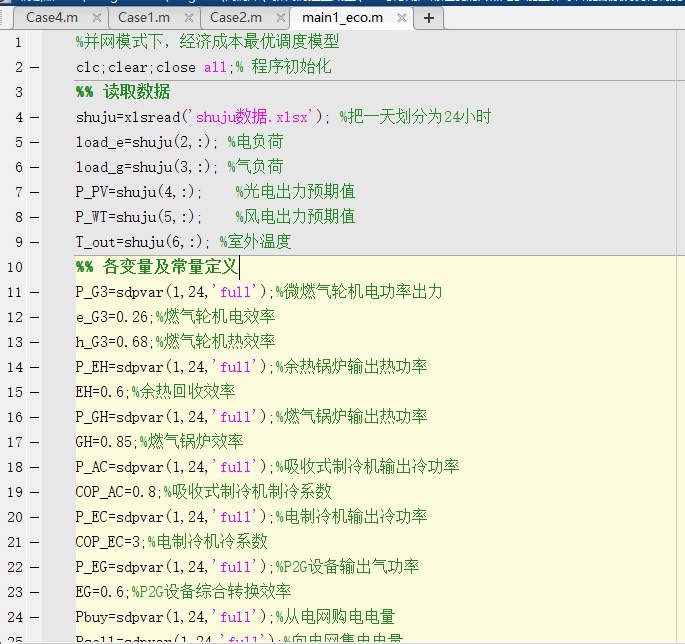Click line number 10 in the gutter

click(14, 267)
